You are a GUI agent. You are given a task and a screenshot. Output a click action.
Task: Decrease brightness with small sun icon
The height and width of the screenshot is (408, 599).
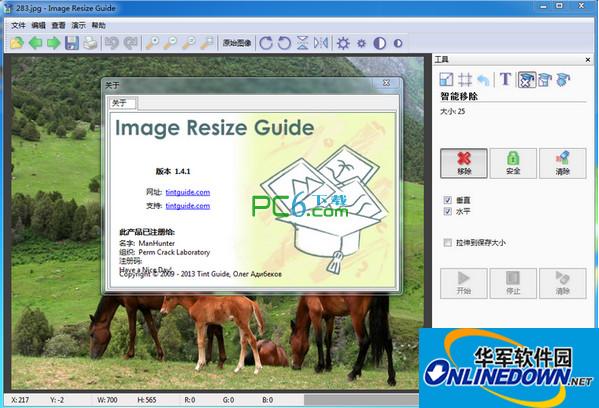[x=361, y=43]
